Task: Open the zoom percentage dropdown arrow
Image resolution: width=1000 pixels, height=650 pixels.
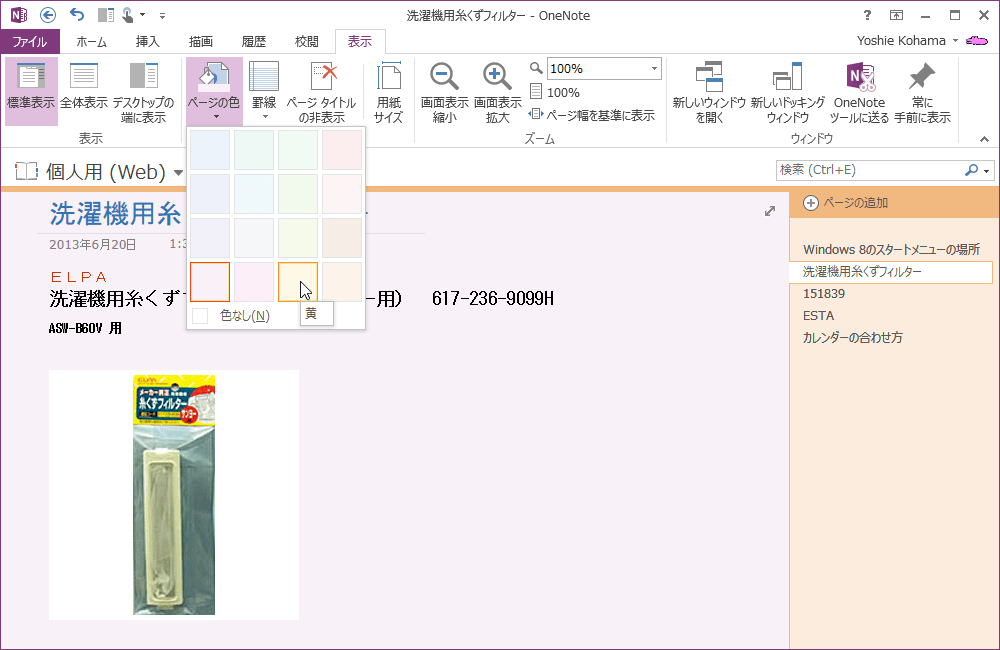Action: click(654, 69)
